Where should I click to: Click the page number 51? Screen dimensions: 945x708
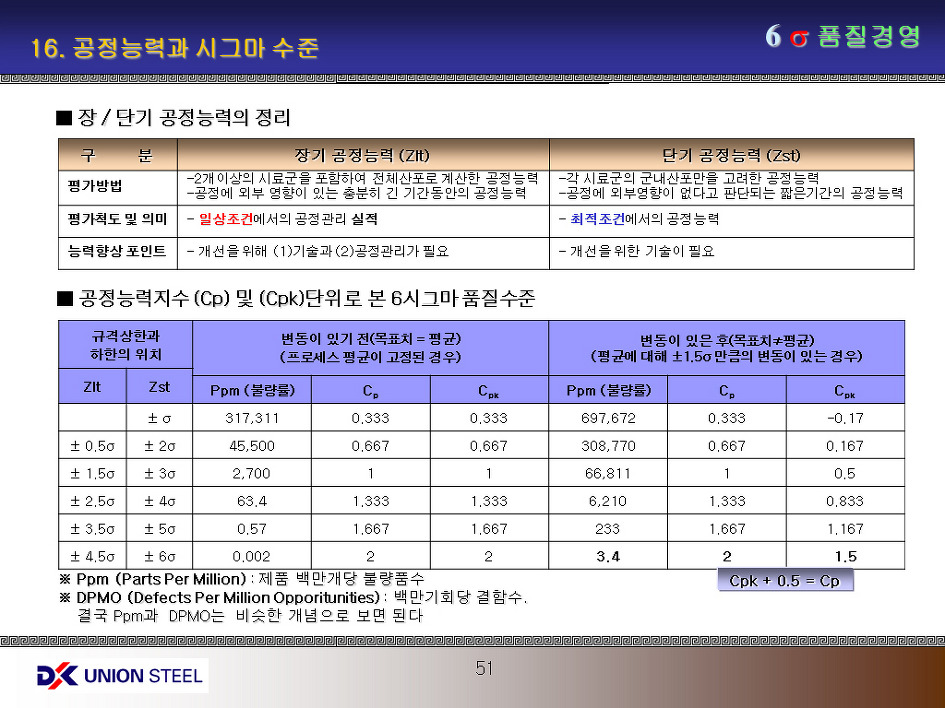click(x=485, y=668)
